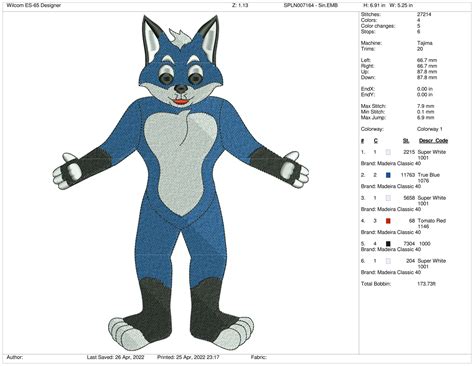Screen dimensions: 474x366
Task: Click the 'Fabric:' footer field
Action: tap(259, 357)
